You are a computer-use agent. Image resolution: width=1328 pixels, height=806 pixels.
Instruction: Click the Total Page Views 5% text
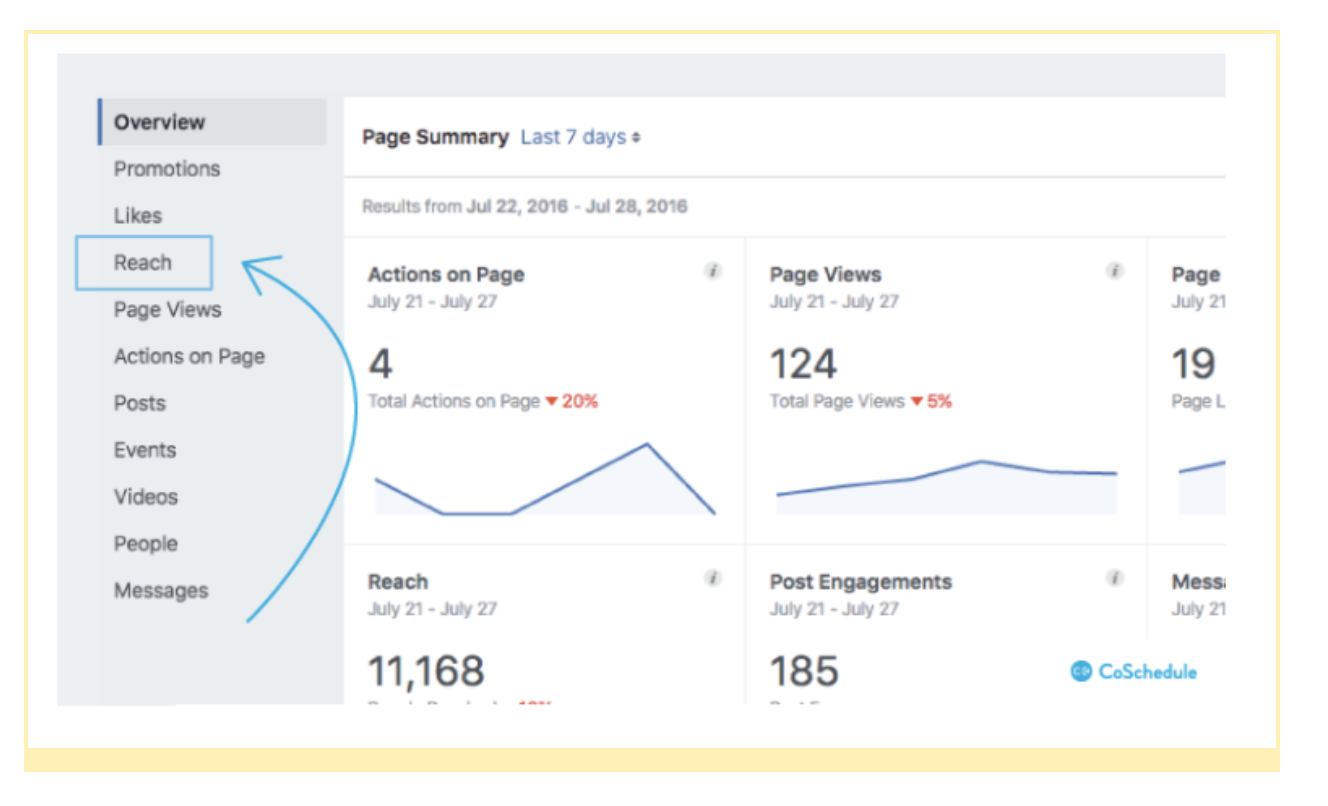click(x=861, y=402)
